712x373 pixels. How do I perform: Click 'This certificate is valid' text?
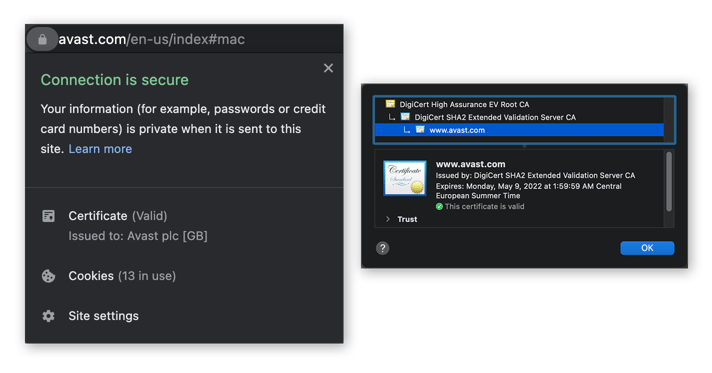(485, 207)
